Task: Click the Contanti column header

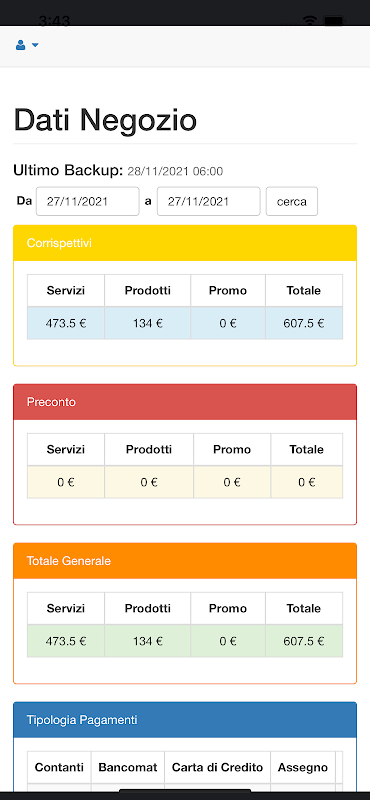Action: pyautogui.click(x=59, y=767)
